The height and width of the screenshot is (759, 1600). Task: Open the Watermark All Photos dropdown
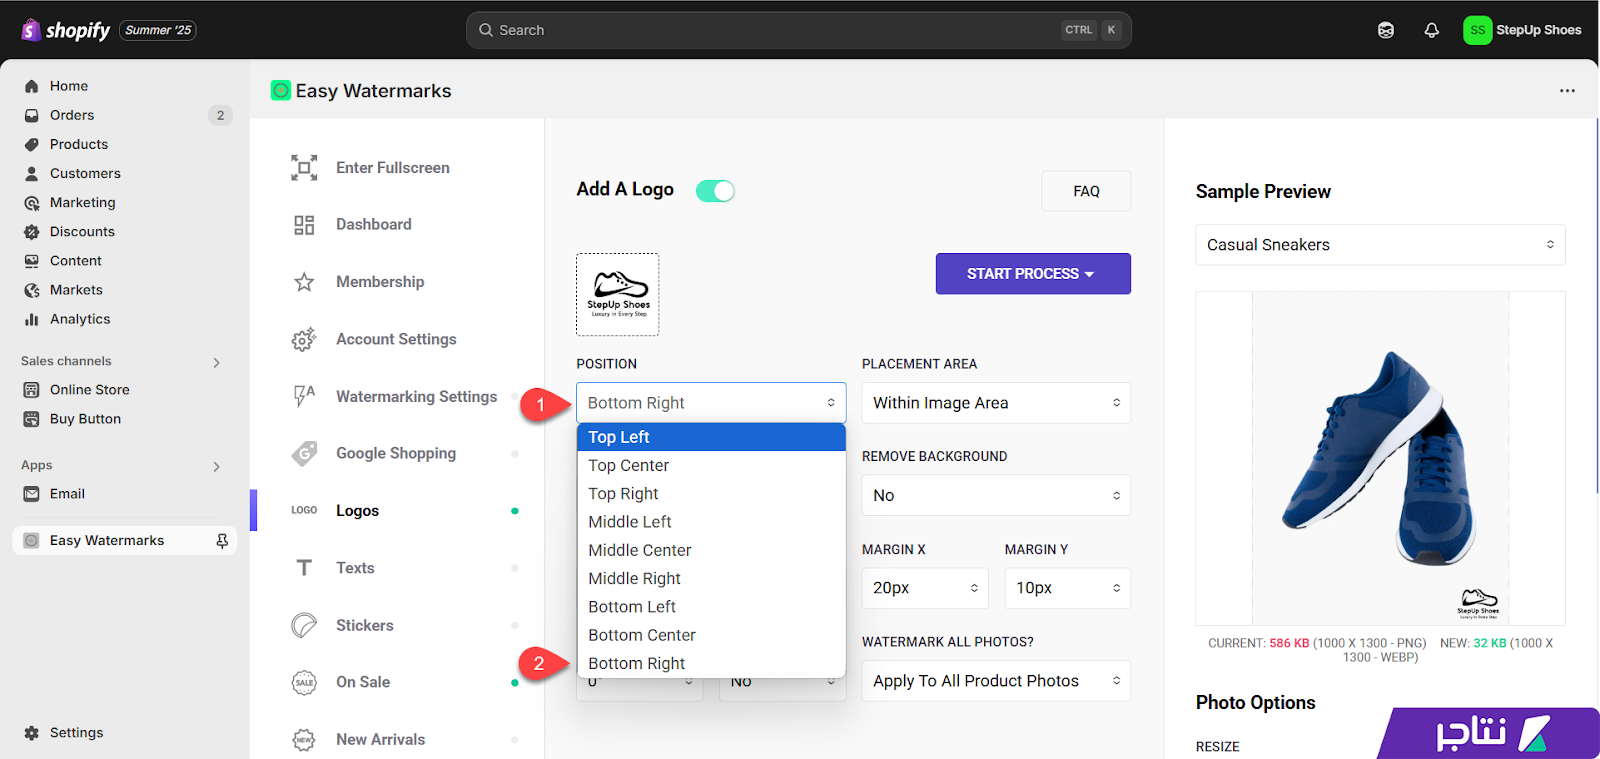click(x=996, y=681)
